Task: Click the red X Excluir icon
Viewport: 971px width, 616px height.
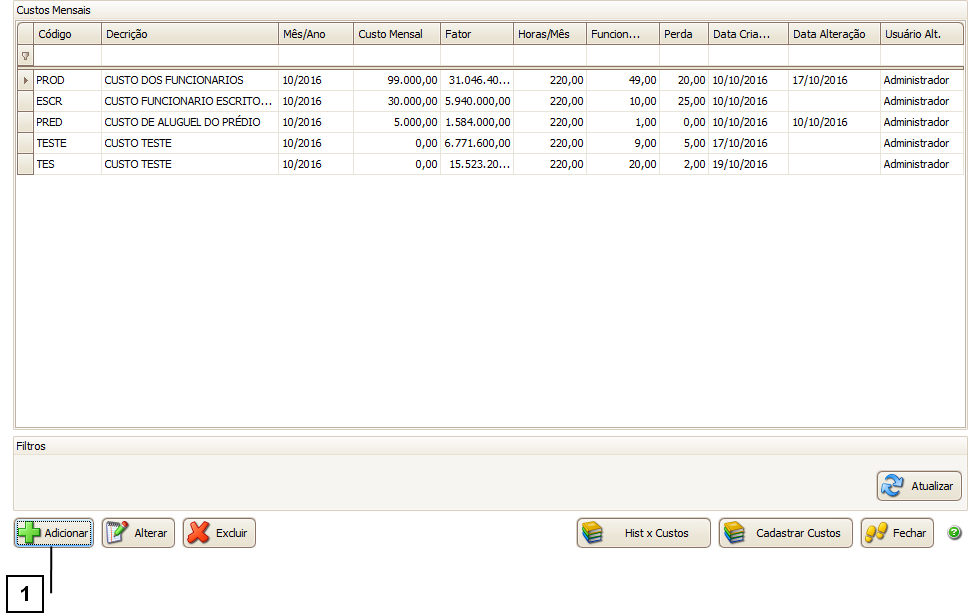Action: 198,533
